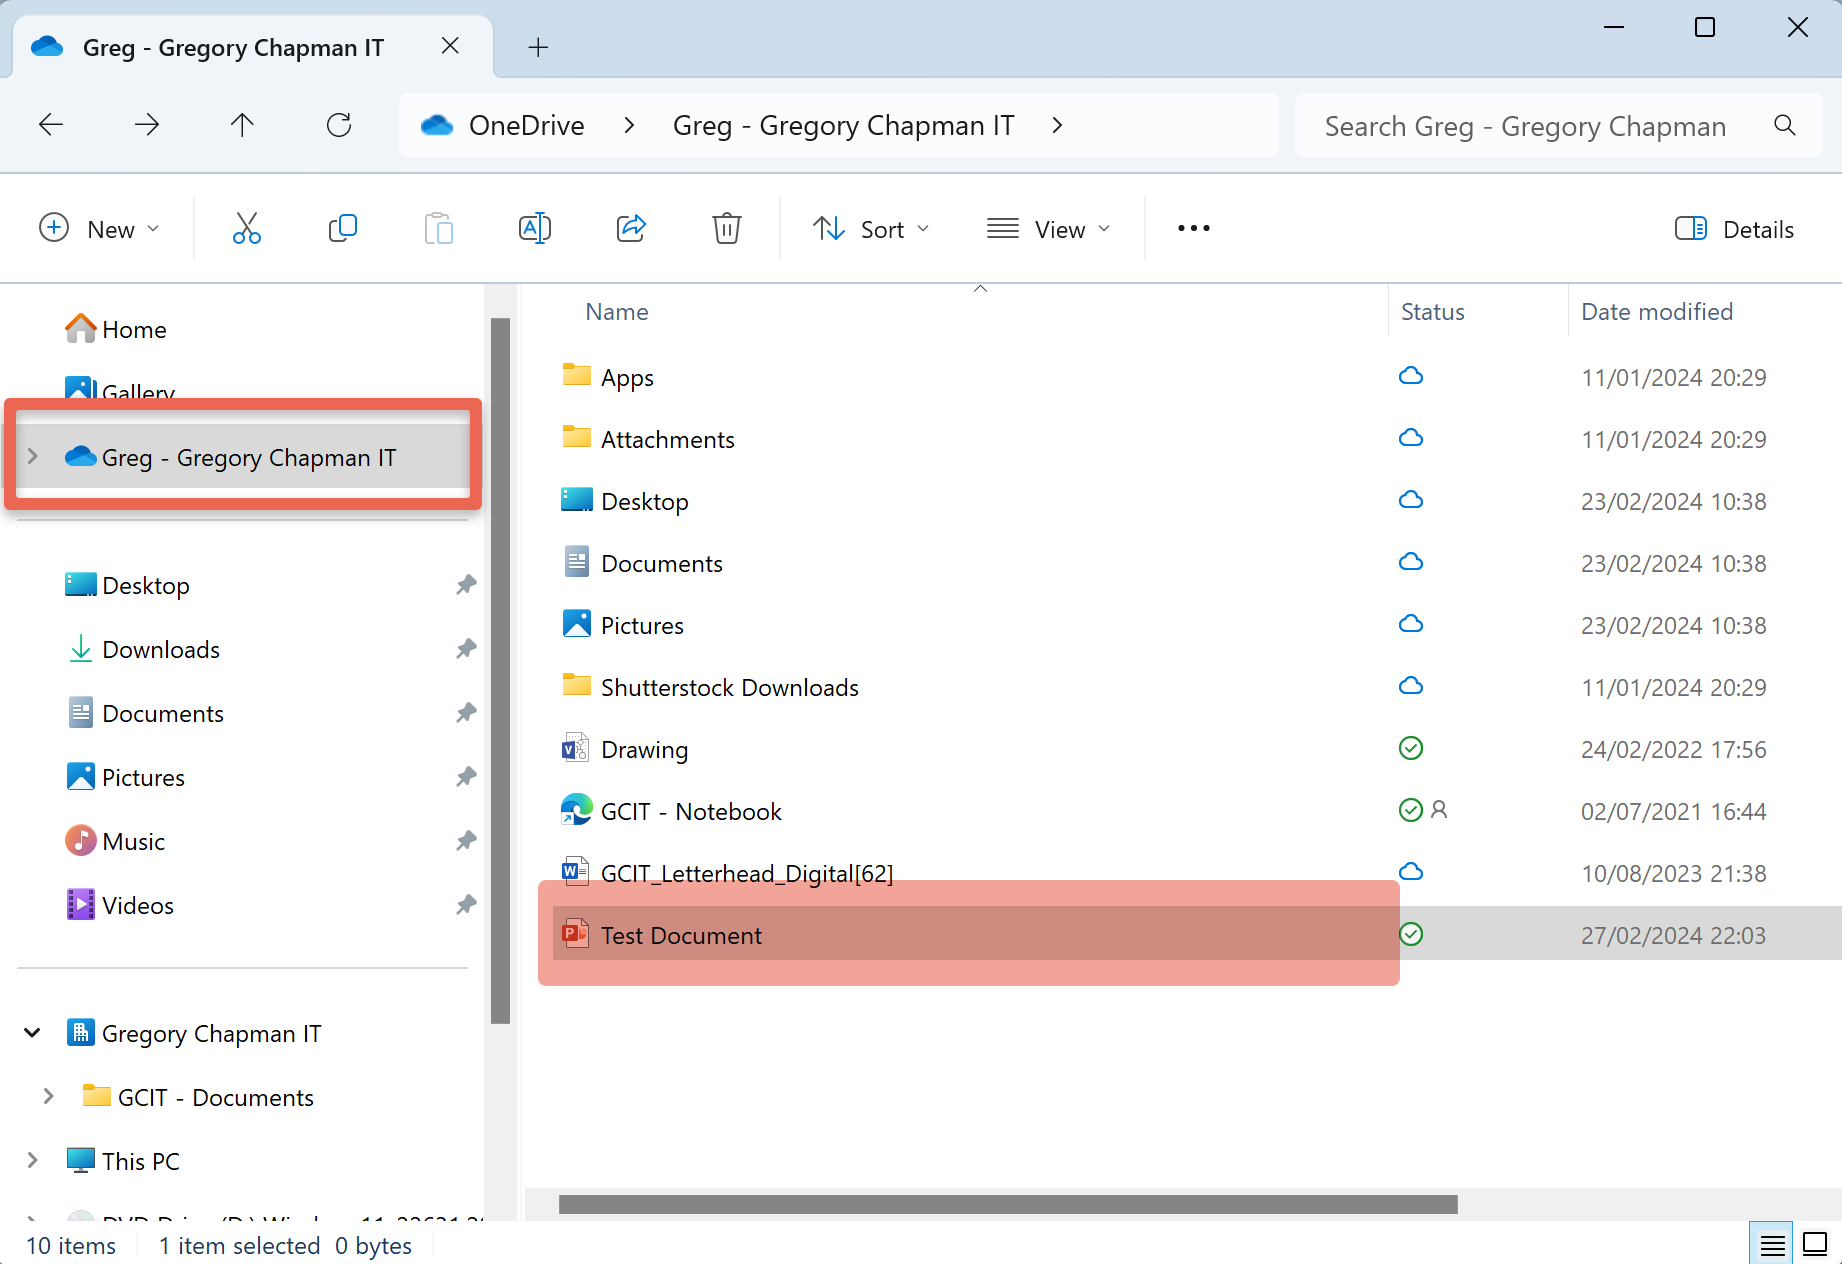Open the Sort options dropdown

(871, 229)
